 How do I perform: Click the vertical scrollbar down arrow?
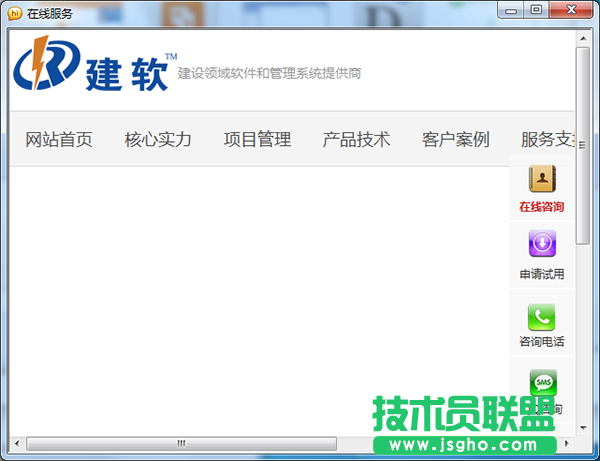point(583,426)
